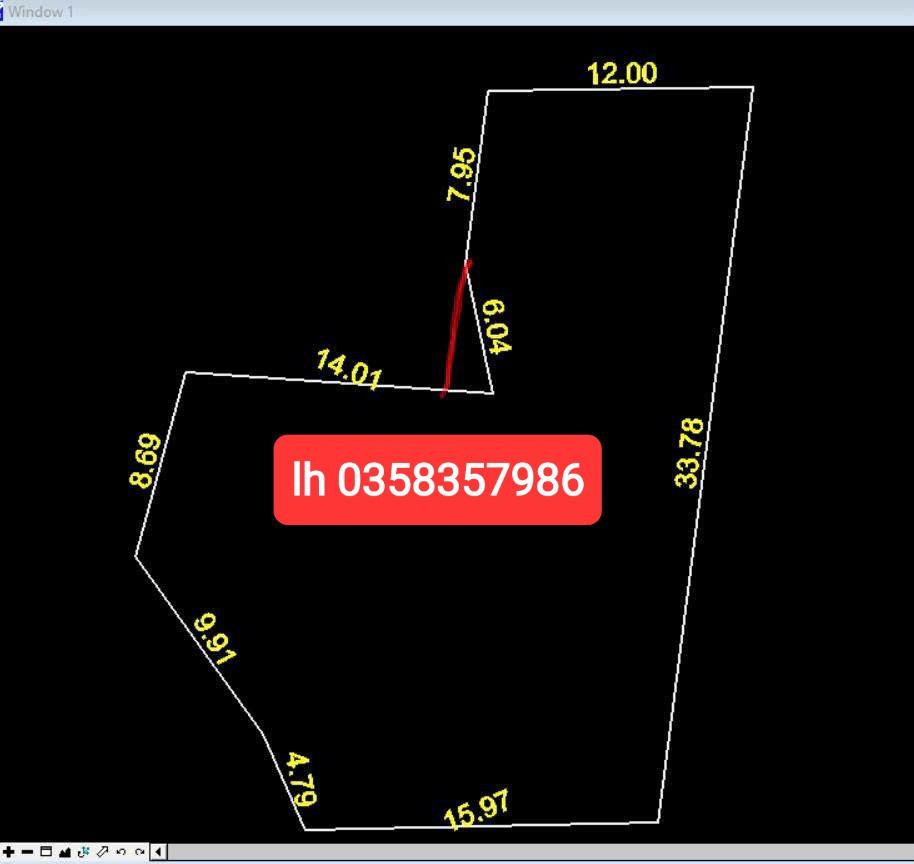Click the 6.04 dimension label

[497, 326]
